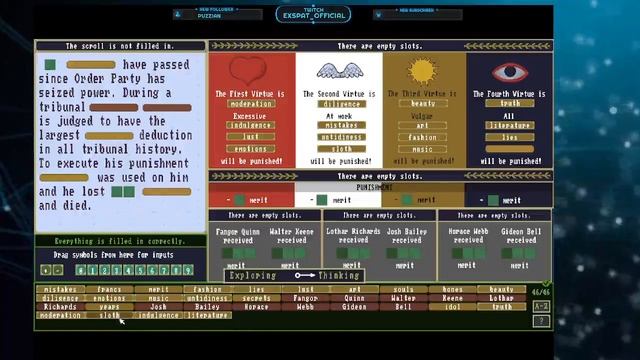
Task: Click the 46/46 word counter
Action: (x=541, y=292)
